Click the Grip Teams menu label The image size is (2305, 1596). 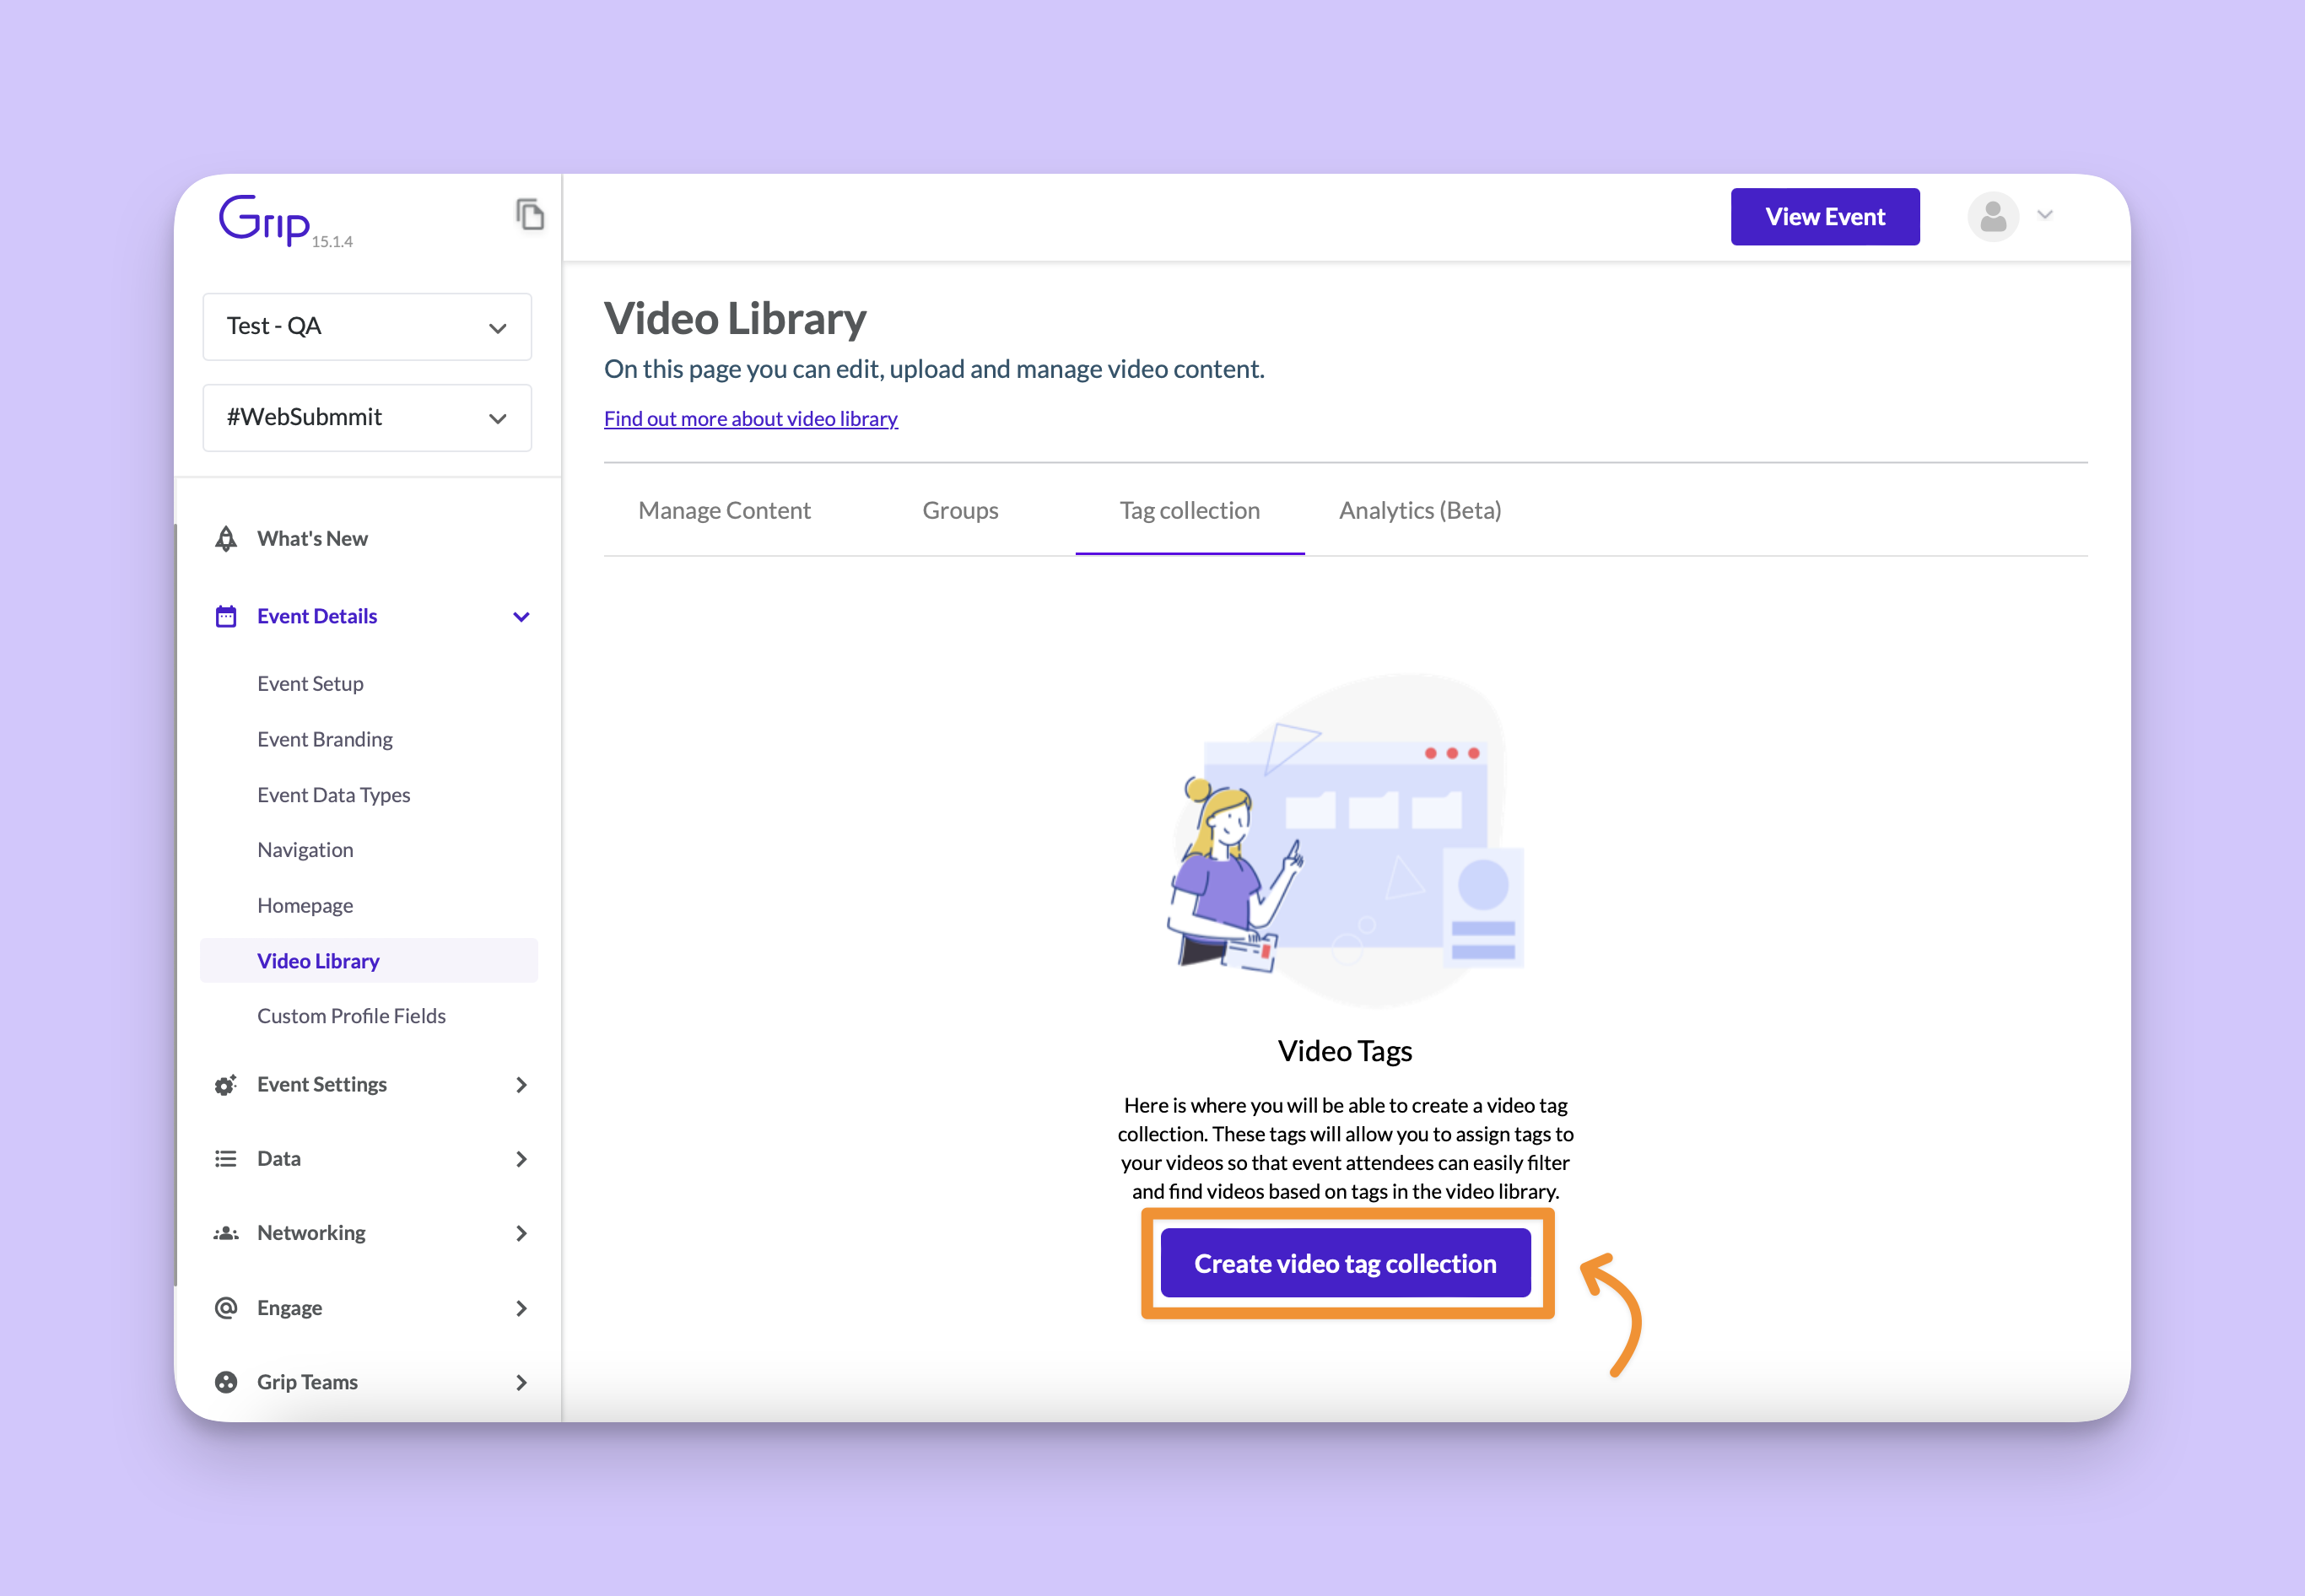pos(307,1382)
